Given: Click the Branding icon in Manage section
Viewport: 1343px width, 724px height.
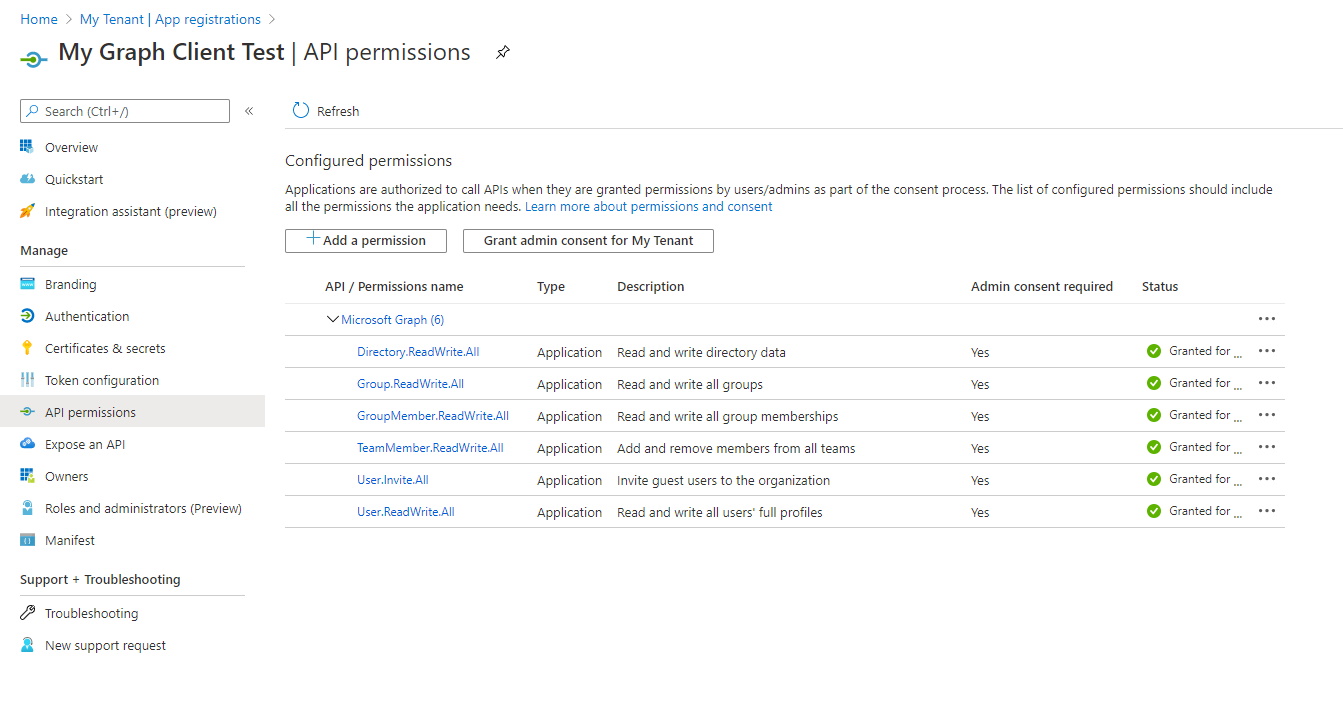Looking at the screenshot, I should [27, 284].
